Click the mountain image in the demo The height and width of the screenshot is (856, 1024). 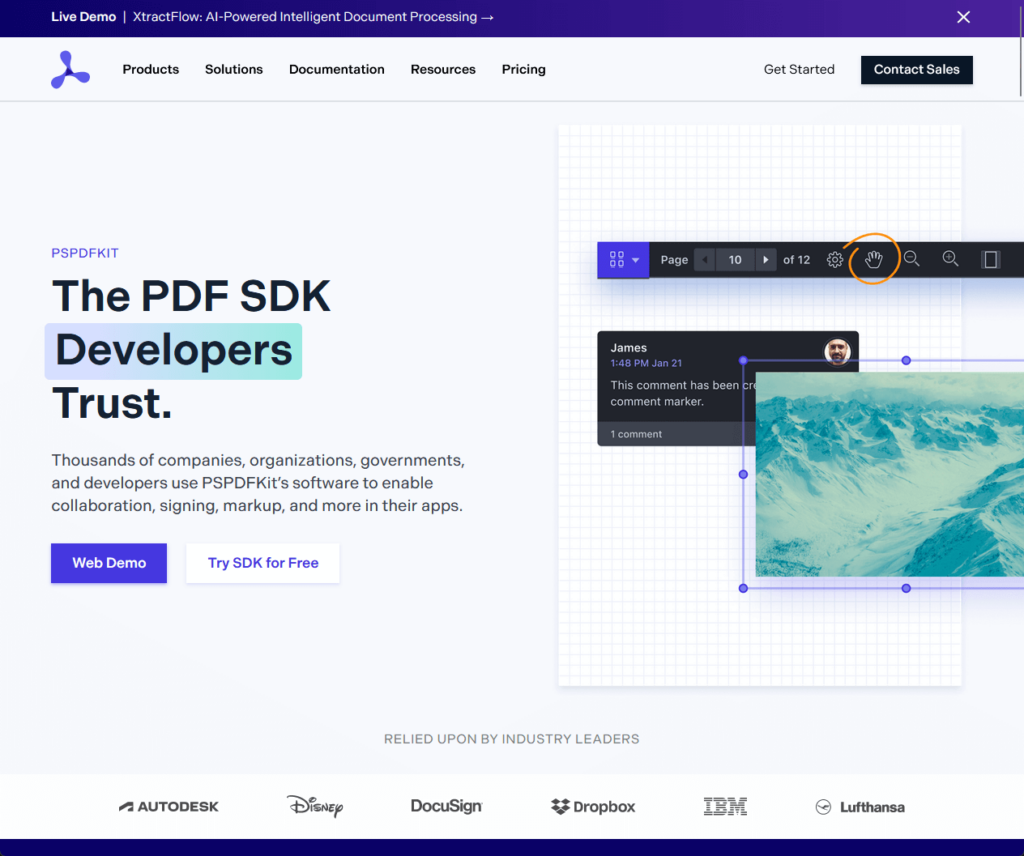click(889, 475)
